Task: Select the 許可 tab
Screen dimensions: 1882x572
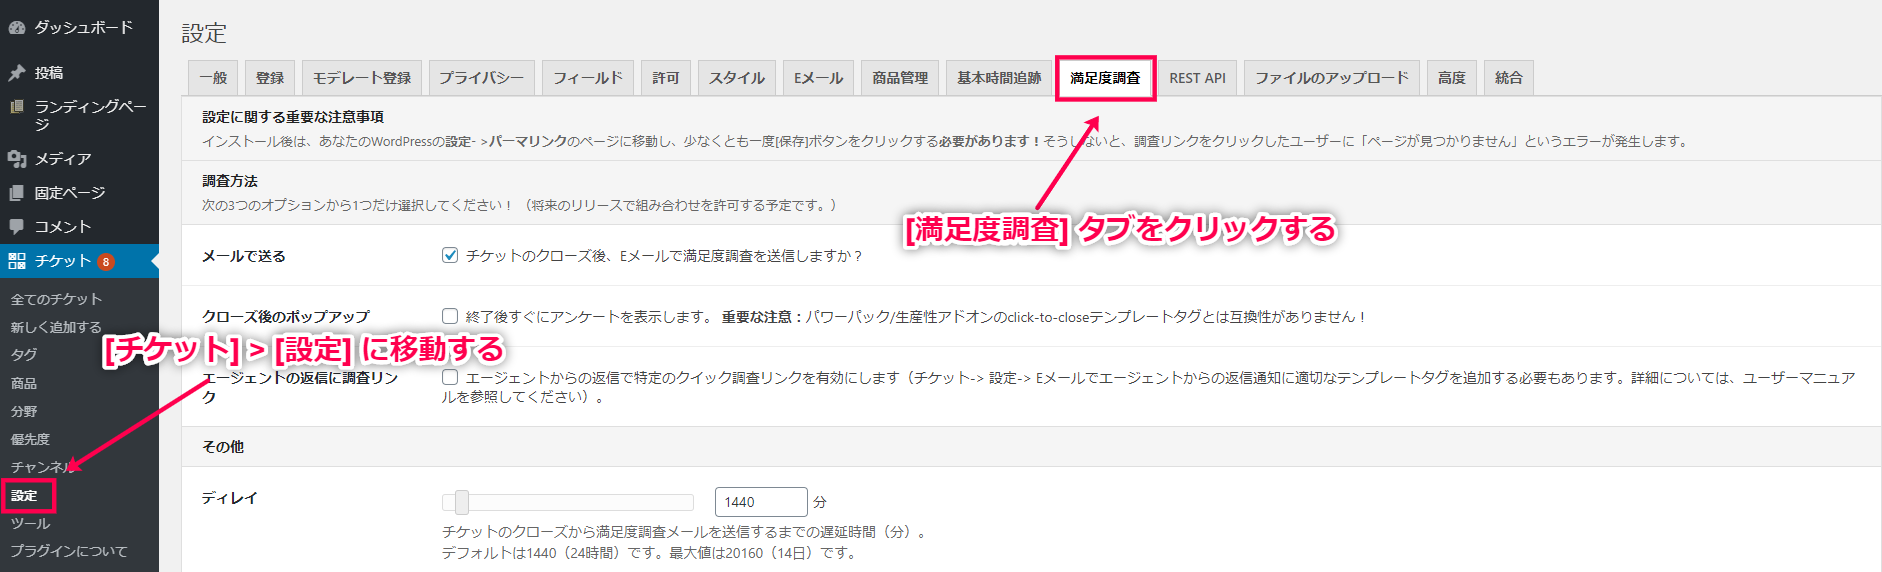Action: click(x=666, y=78)
